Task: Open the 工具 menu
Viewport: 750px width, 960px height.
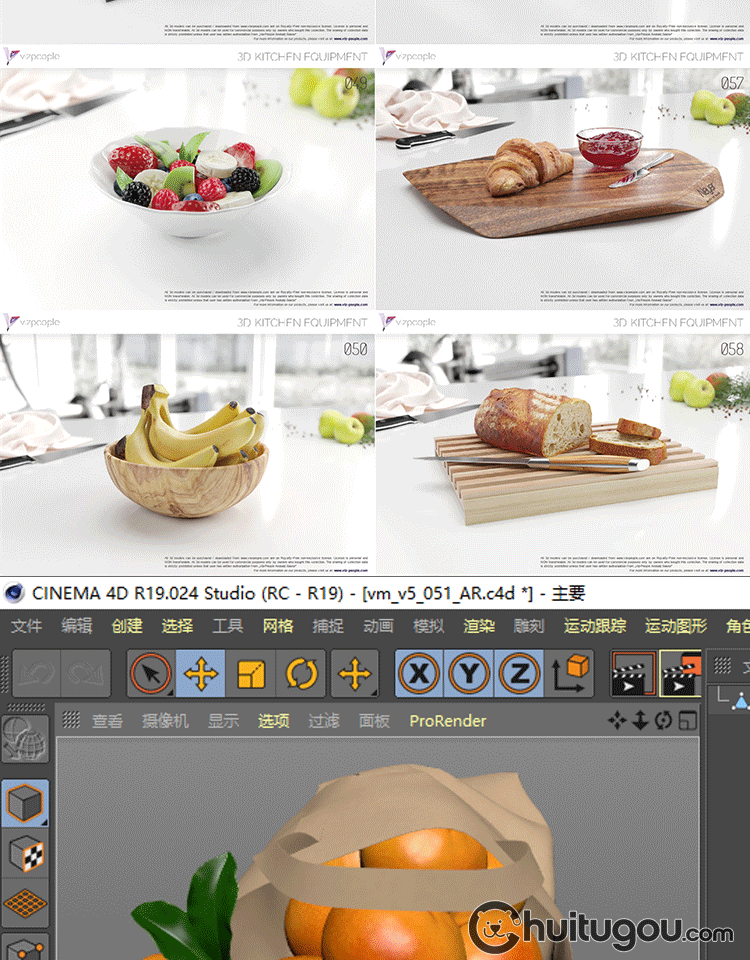Action: 227,626
